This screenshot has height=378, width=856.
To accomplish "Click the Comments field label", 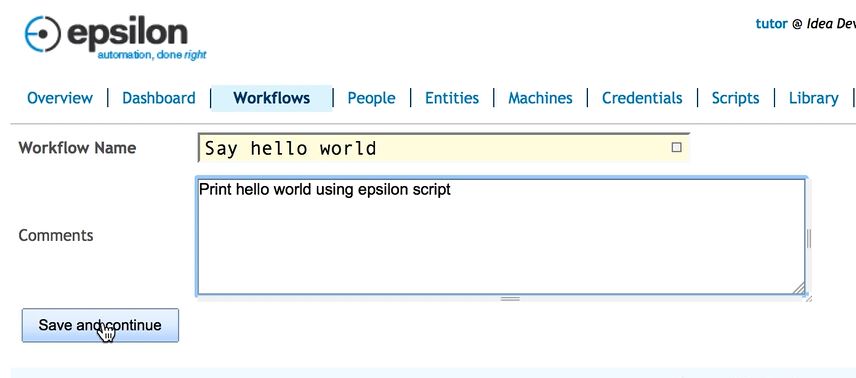I will 56,235.
